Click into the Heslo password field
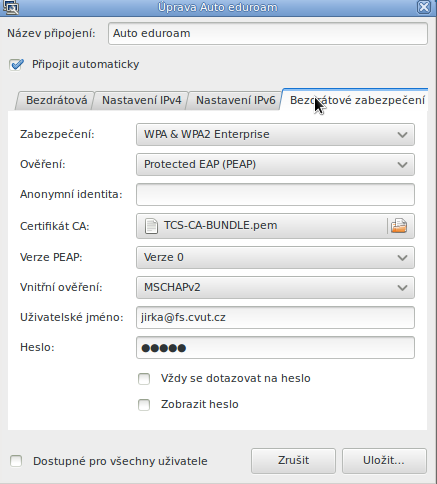 (x=275, y=348)
